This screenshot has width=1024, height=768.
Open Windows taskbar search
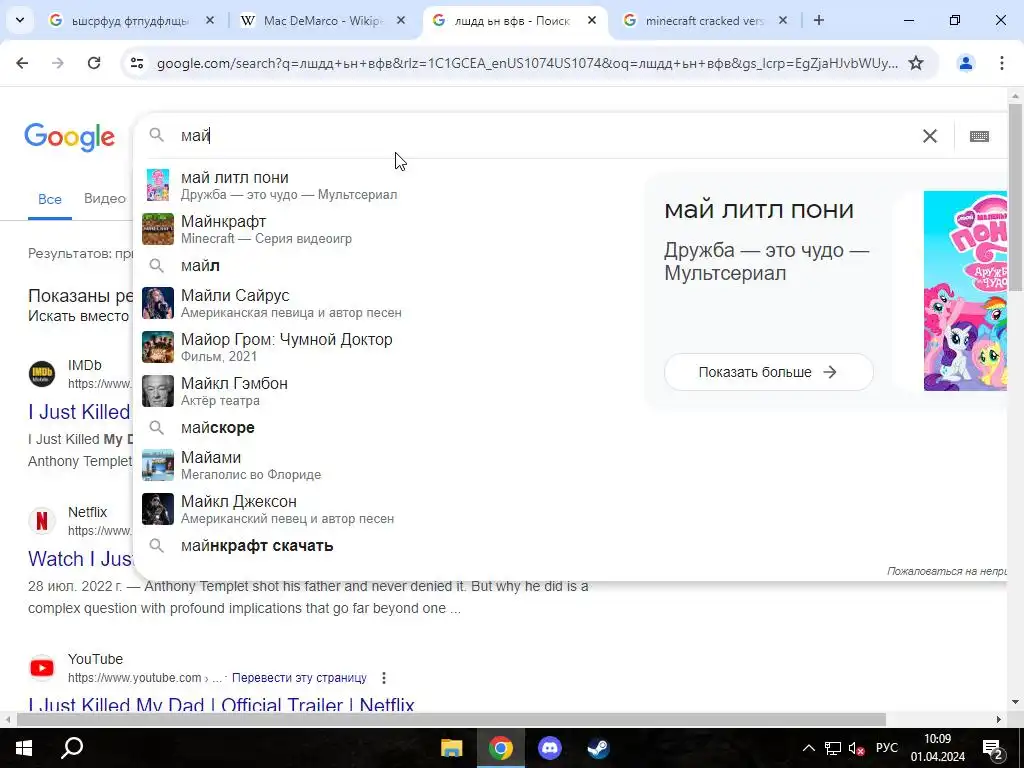click(72, 748)
